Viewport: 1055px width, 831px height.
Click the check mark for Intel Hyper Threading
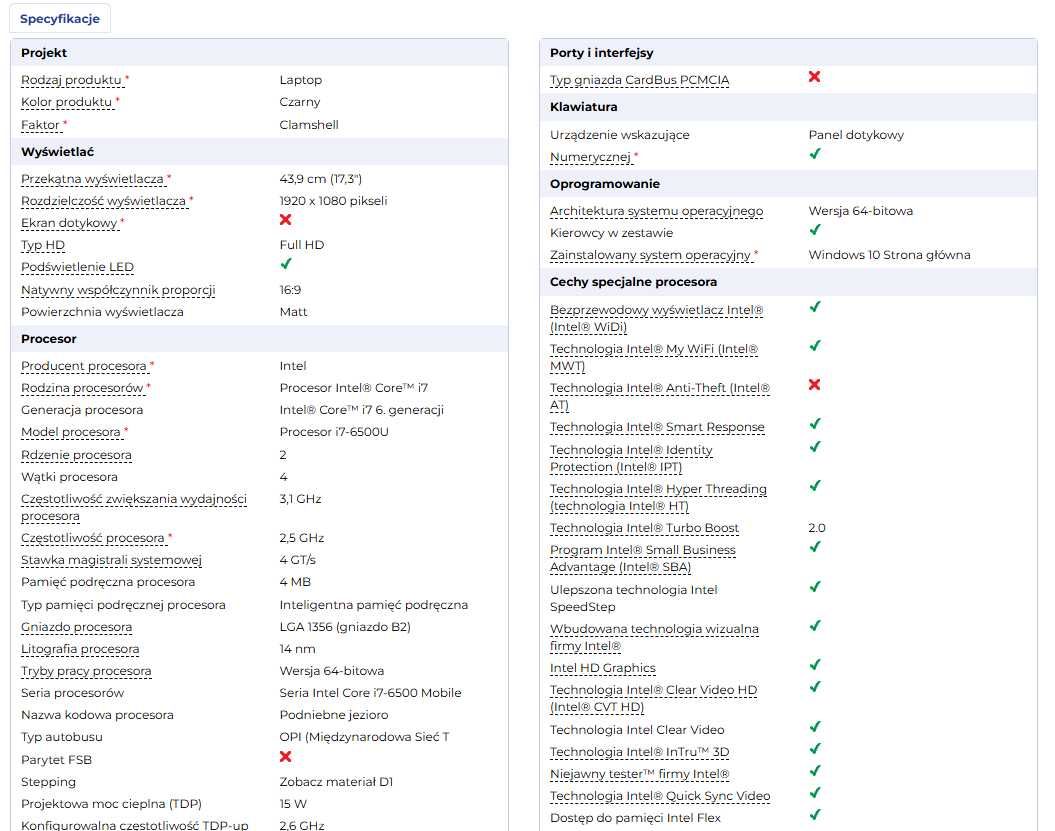[x=815, y=486]
